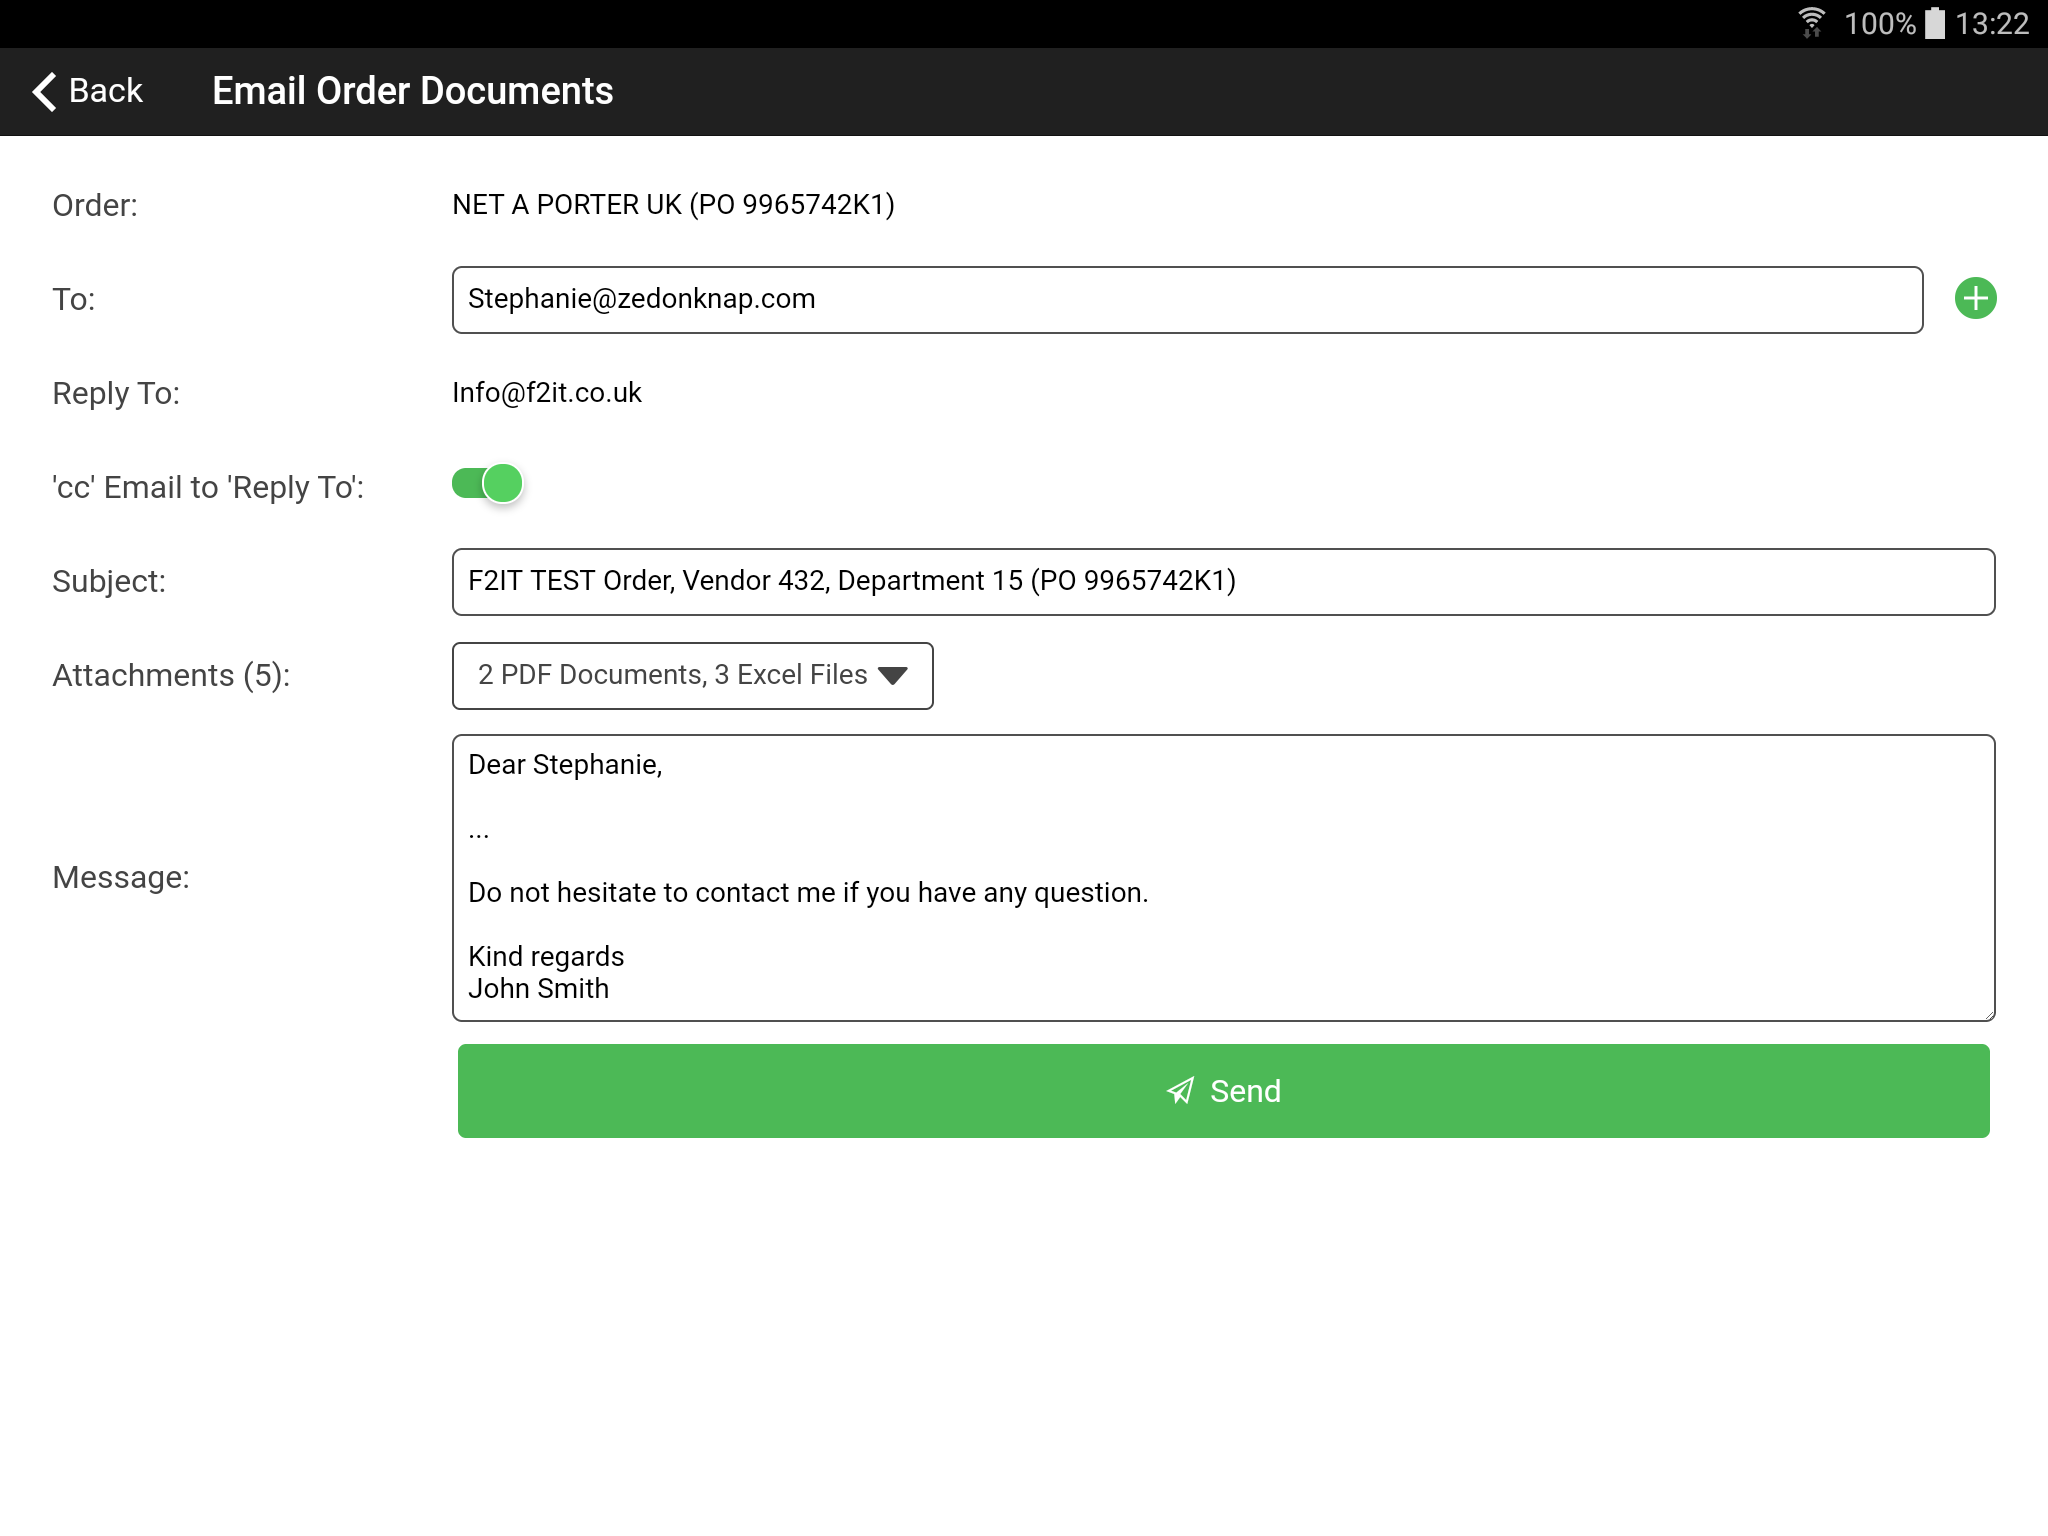Tap the green plus add-recipient icon

(1975, 299)
